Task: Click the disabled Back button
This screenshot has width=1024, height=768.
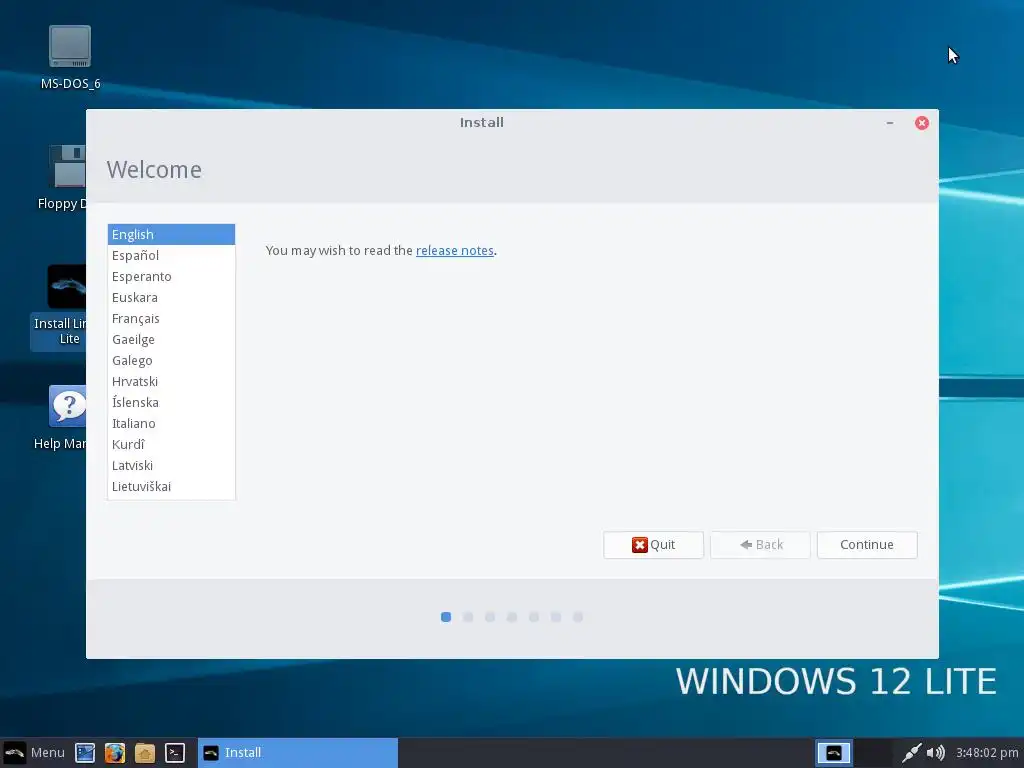Action: 760,545
